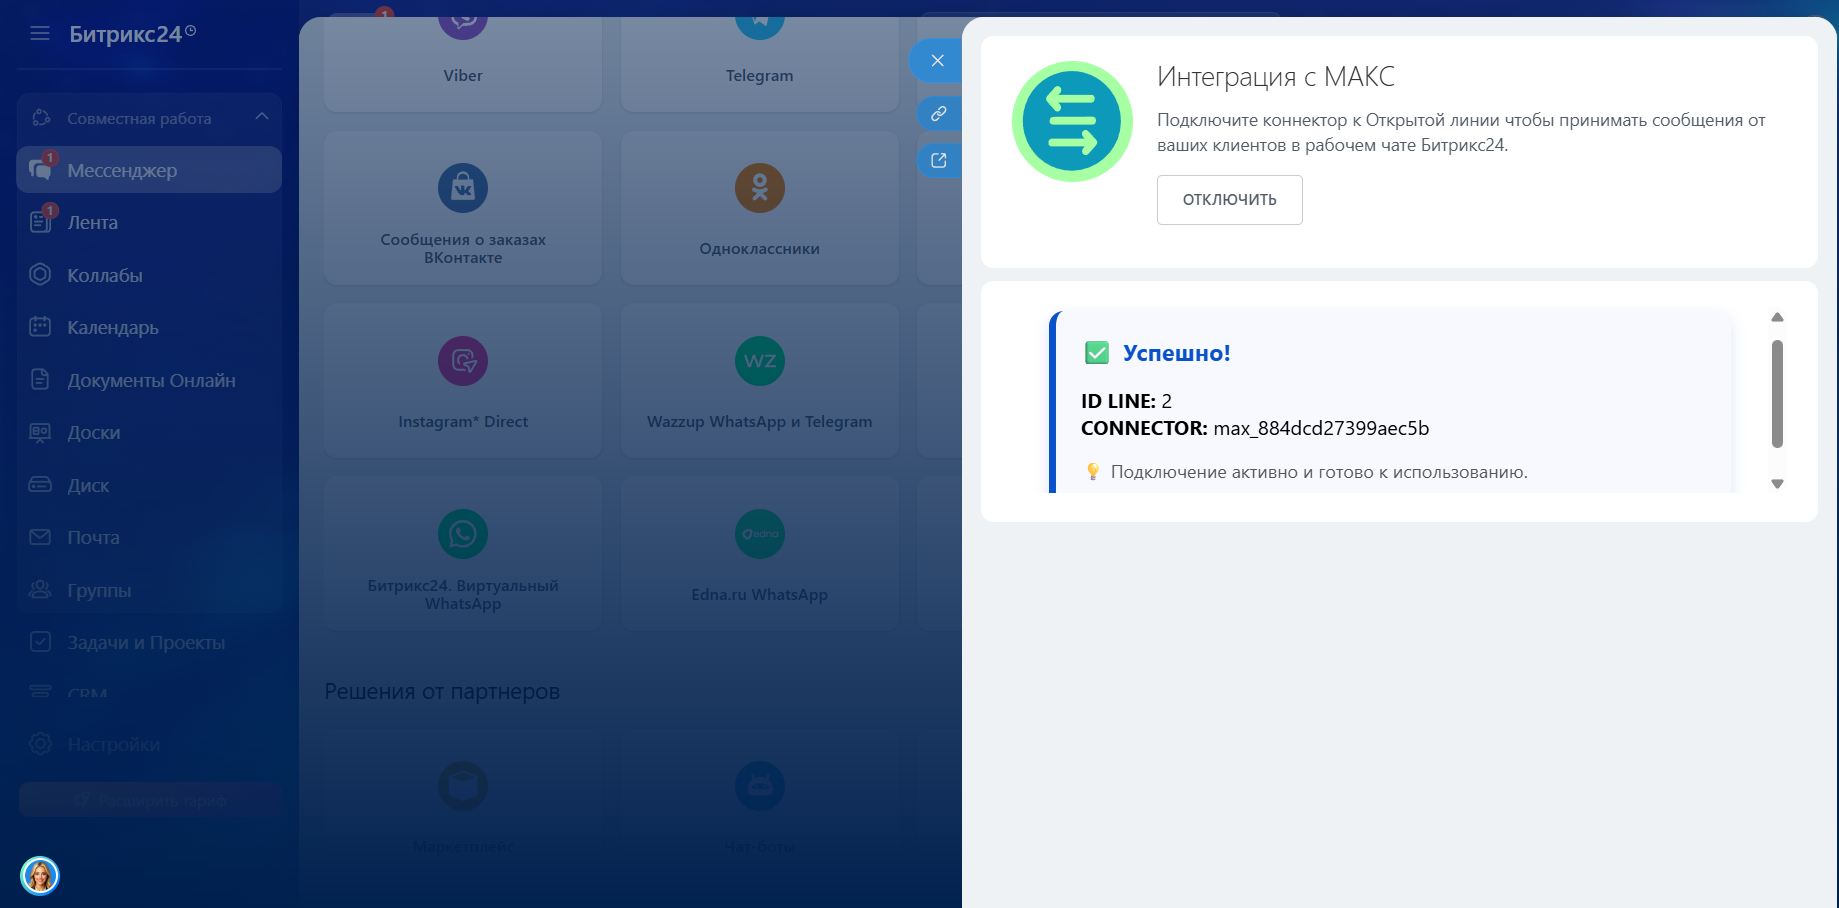Select the Чат-боты robot icon
The width and height of the screenshot is (1839, 908).
(760, 786)
